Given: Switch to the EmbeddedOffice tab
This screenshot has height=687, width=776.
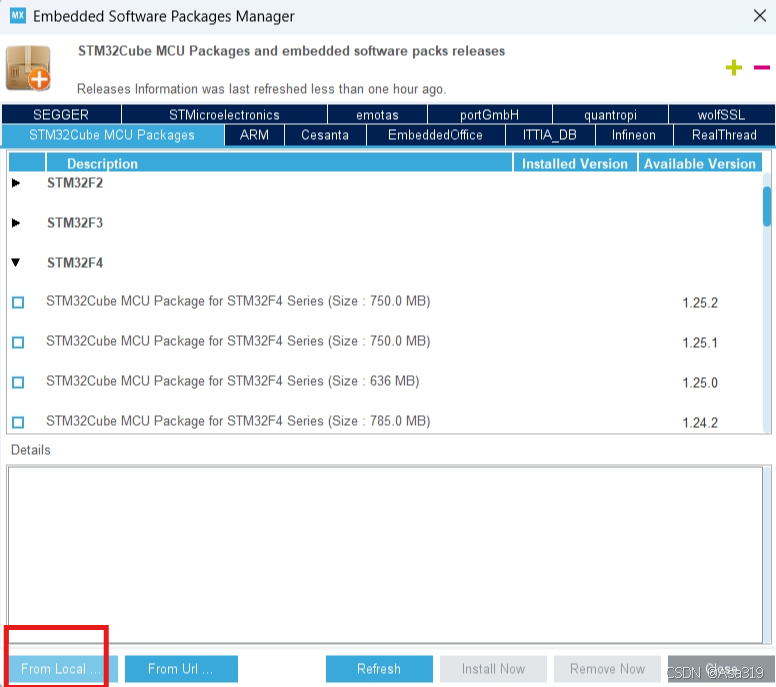Looking at the screenshot, I should tap(436, 135).
